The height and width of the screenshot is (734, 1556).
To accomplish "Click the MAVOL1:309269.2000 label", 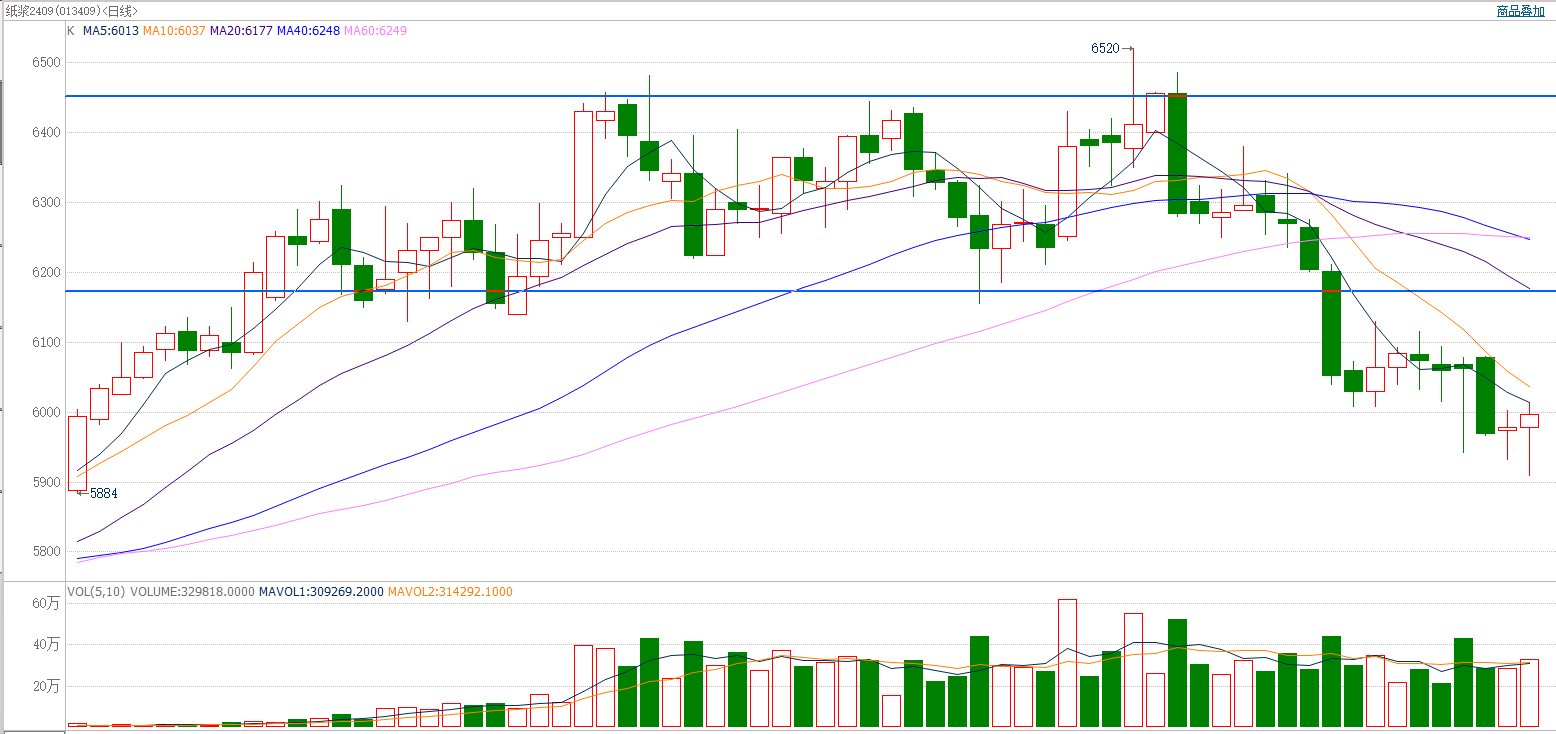I will tap(321, 592).
